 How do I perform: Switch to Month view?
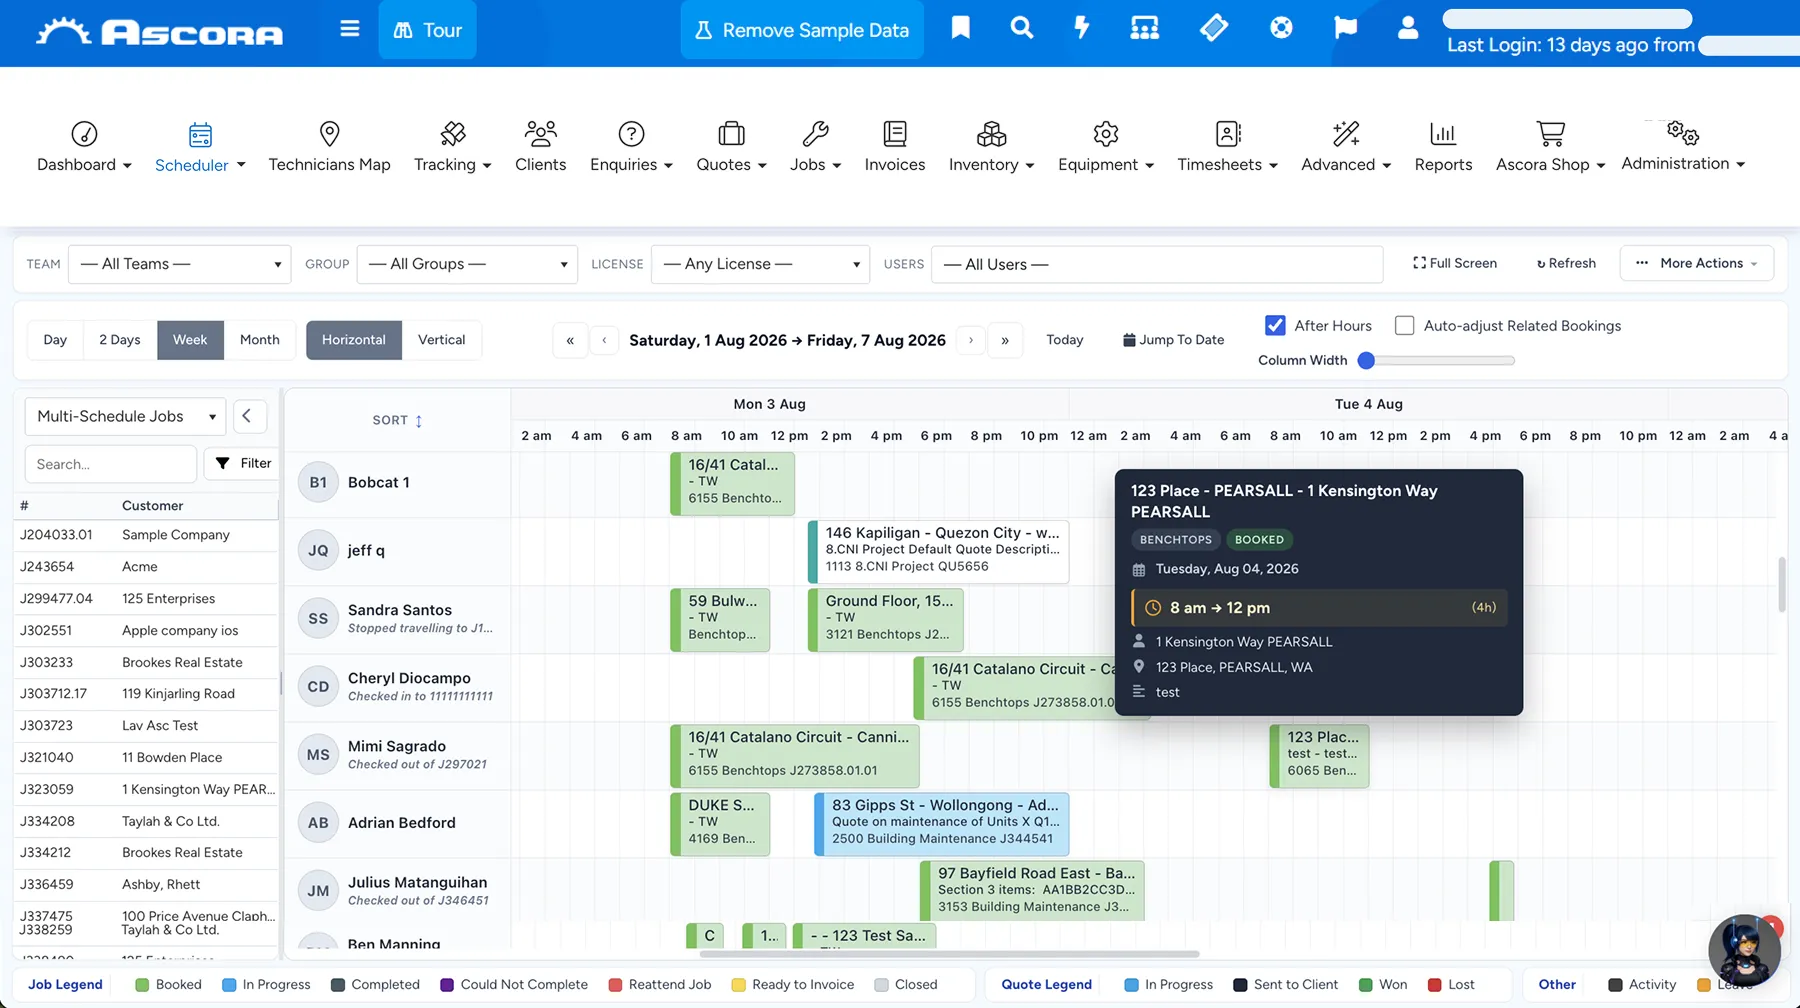260,340
